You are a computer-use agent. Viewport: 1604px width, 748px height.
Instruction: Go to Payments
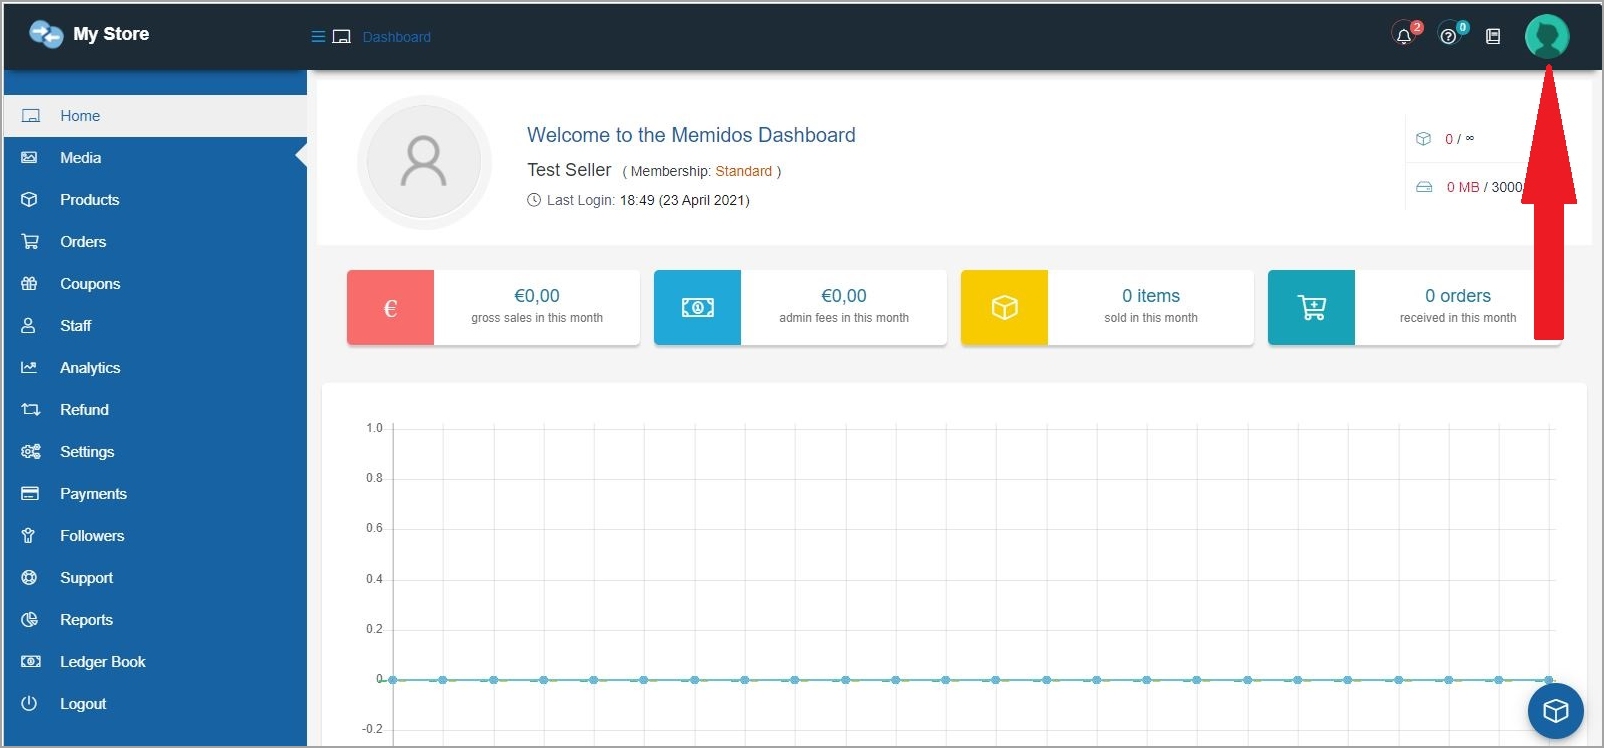coord(155,494)
